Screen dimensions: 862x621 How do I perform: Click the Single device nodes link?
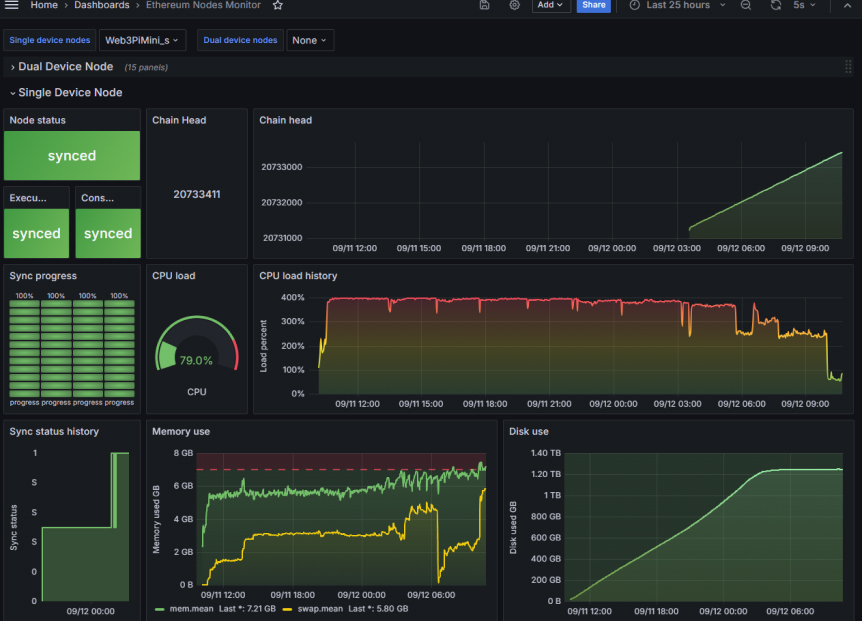48,40
